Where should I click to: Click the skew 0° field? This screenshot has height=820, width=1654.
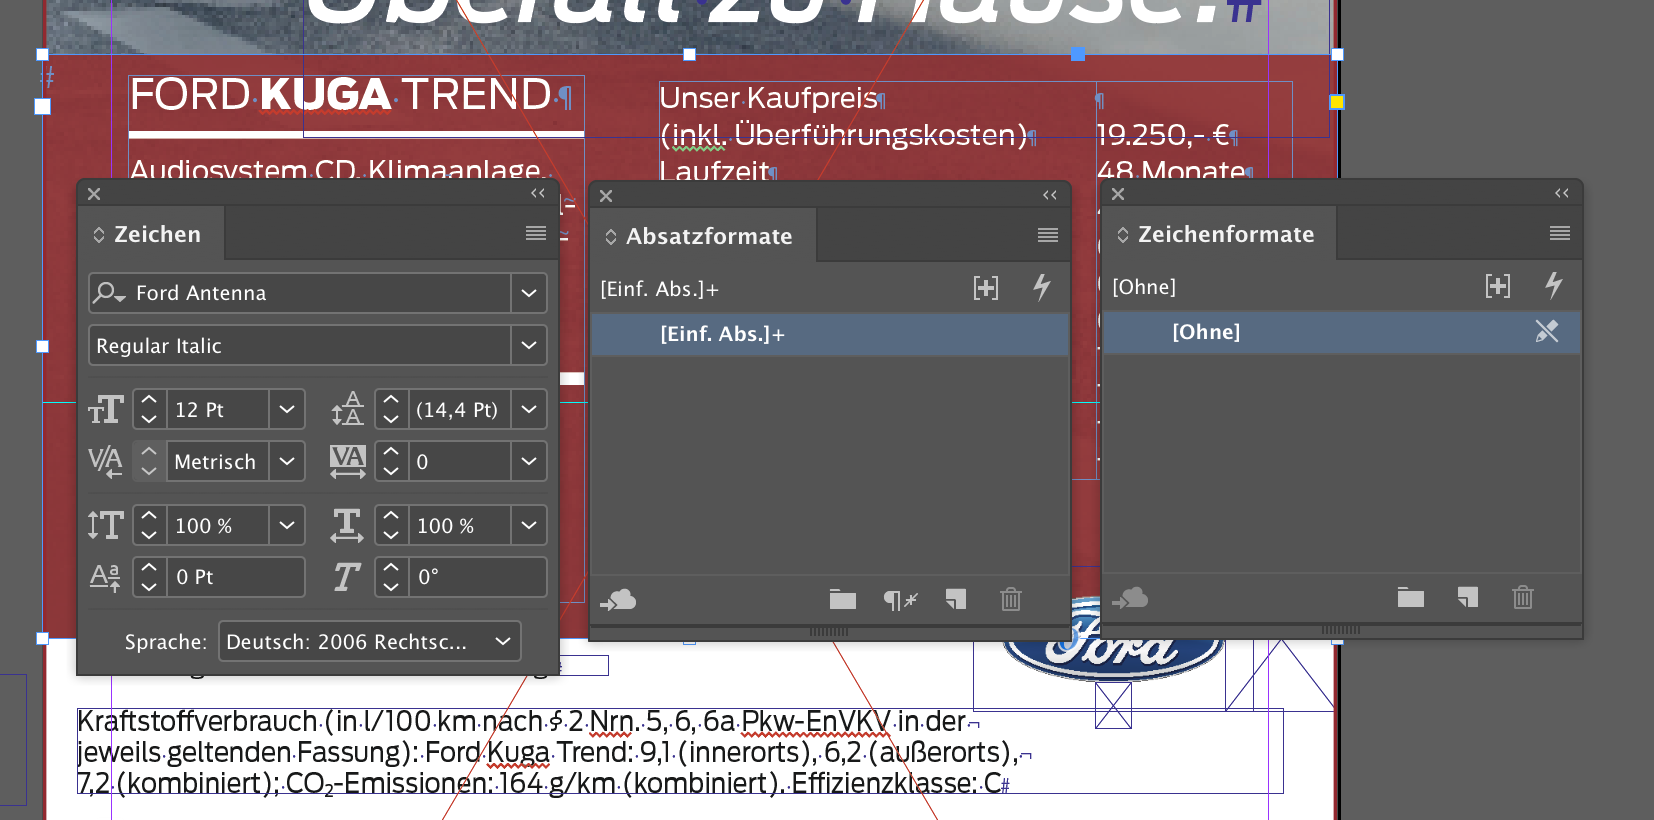coord(477,577)
